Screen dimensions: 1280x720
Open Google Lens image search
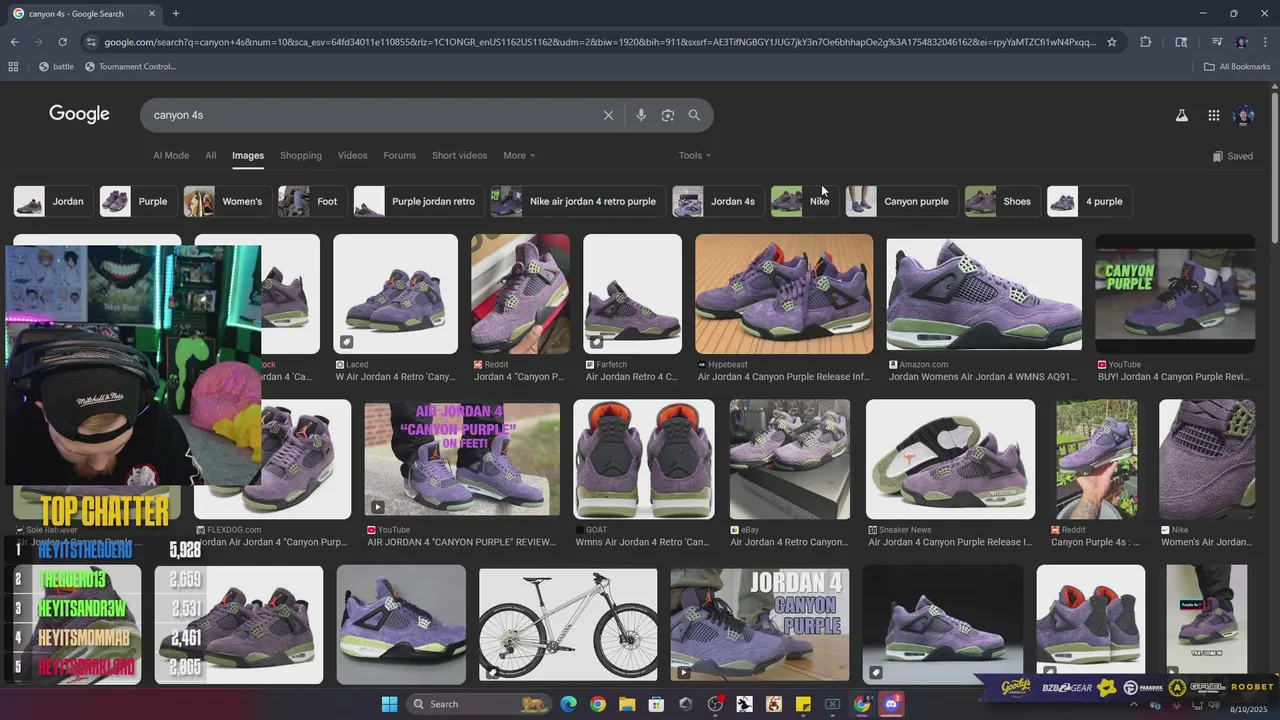(x=668, y=115)
